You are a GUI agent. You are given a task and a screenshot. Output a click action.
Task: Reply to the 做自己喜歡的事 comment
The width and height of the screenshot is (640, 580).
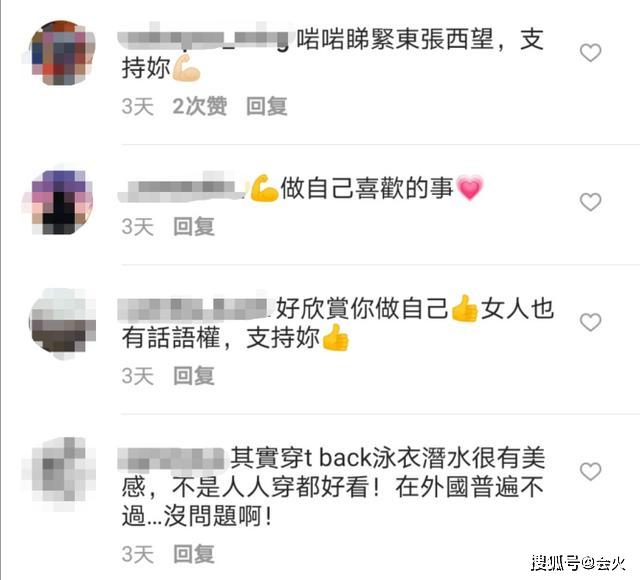[x=193, y=226]
